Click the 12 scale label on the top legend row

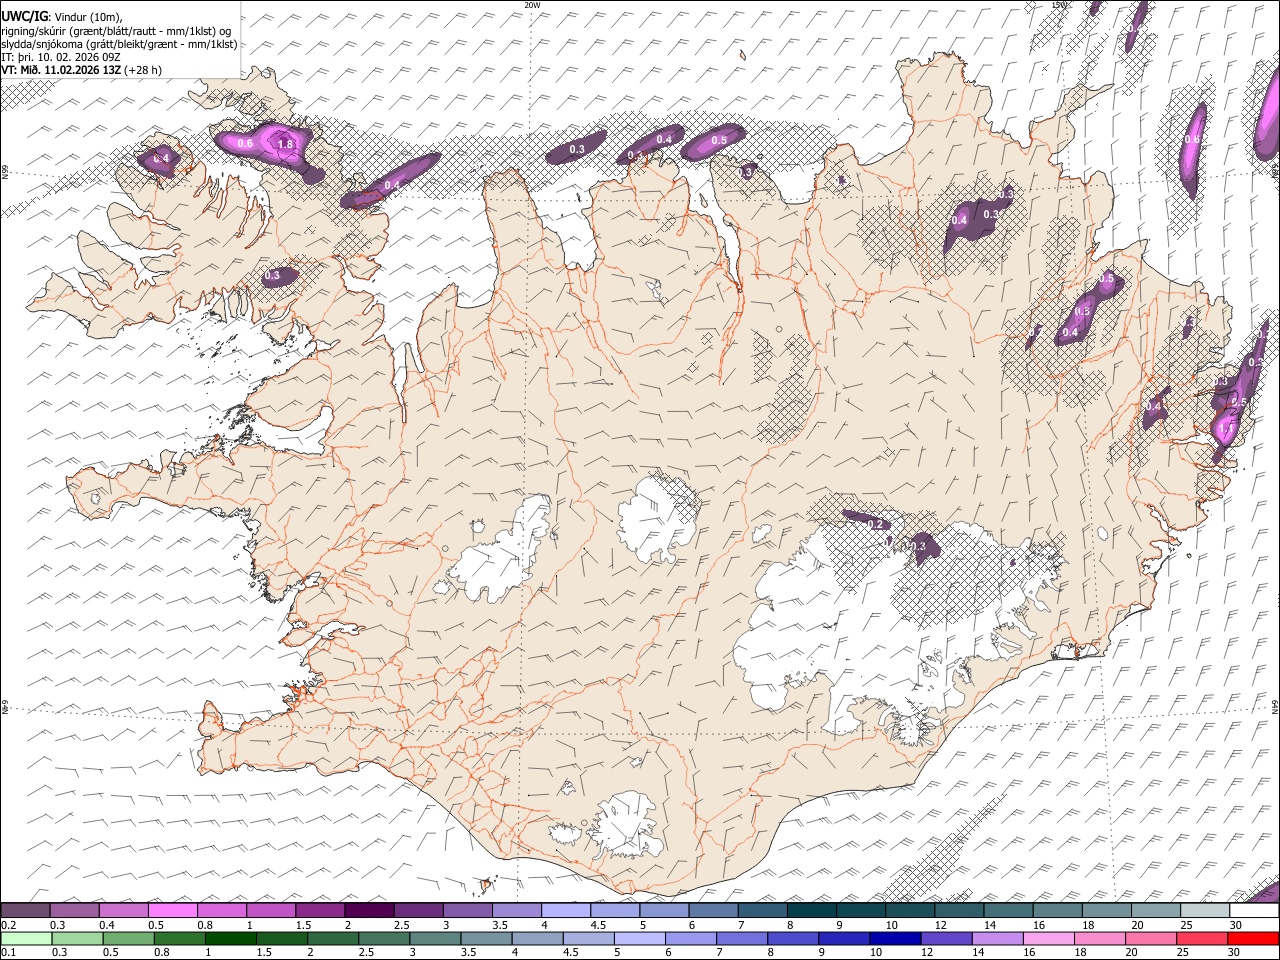pos(940,925)
